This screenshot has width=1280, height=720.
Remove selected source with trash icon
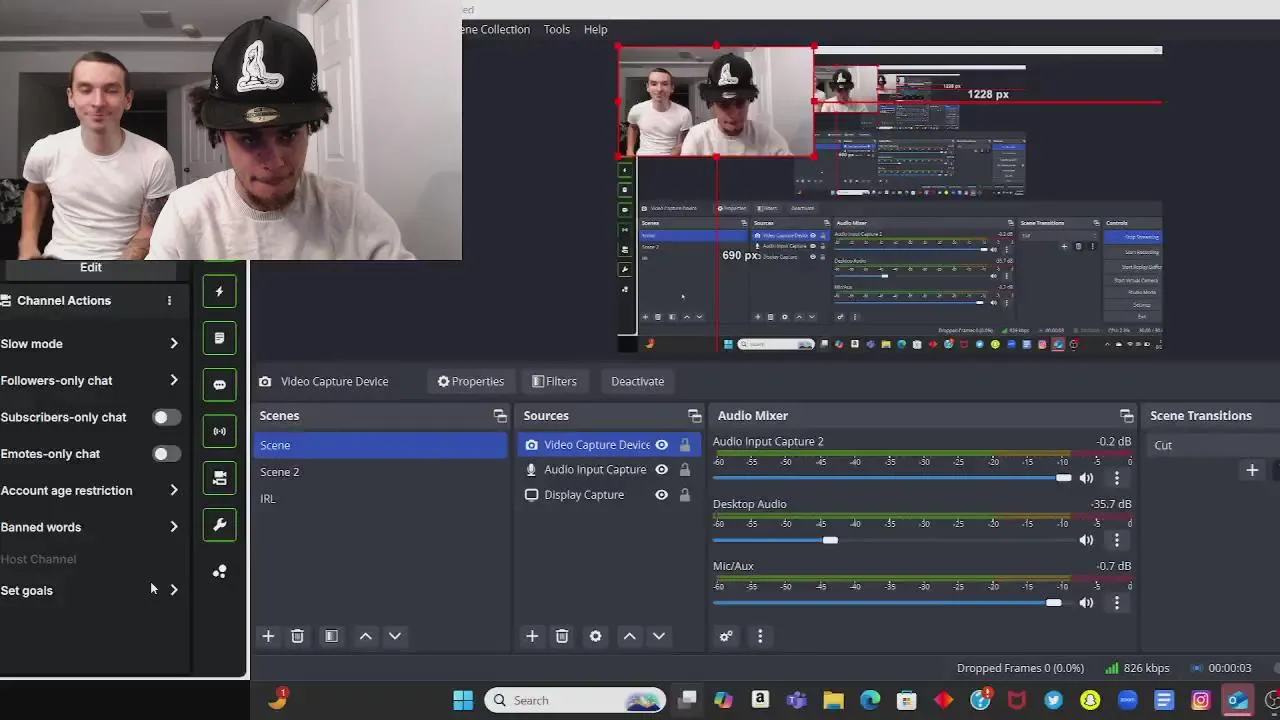tap(562, 636)
